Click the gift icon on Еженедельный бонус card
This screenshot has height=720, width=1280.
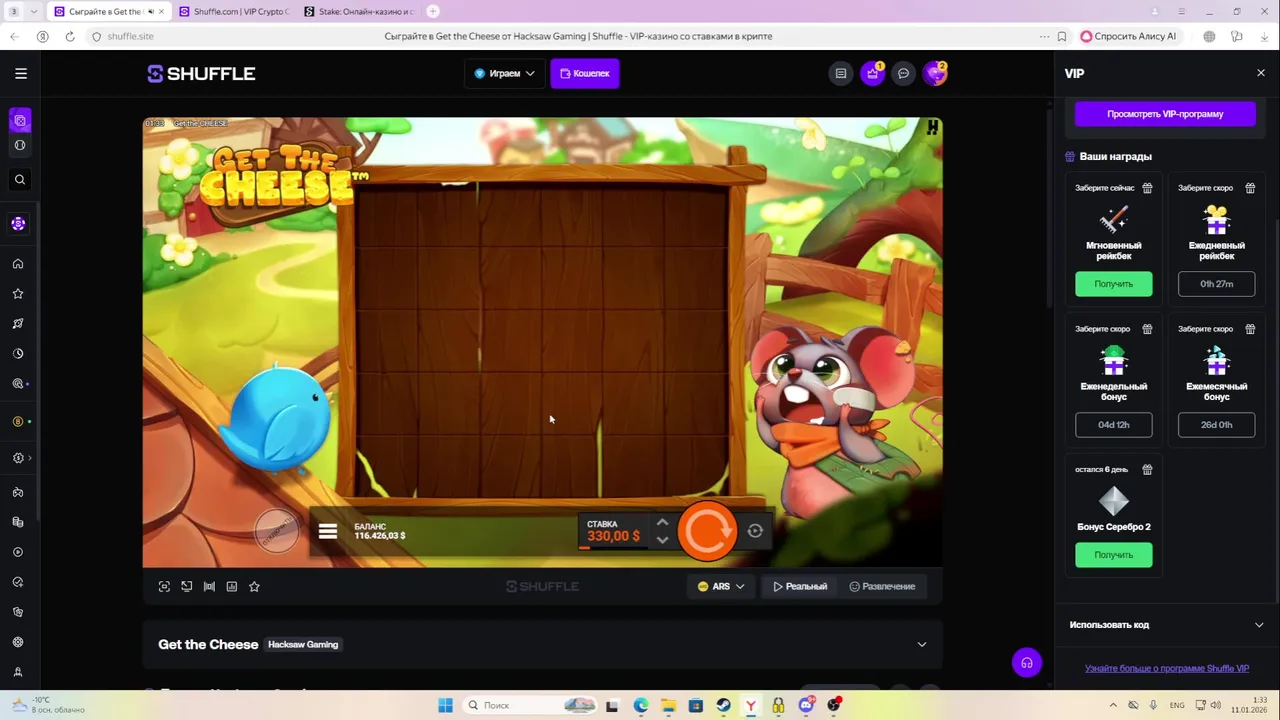[1147, 329]
